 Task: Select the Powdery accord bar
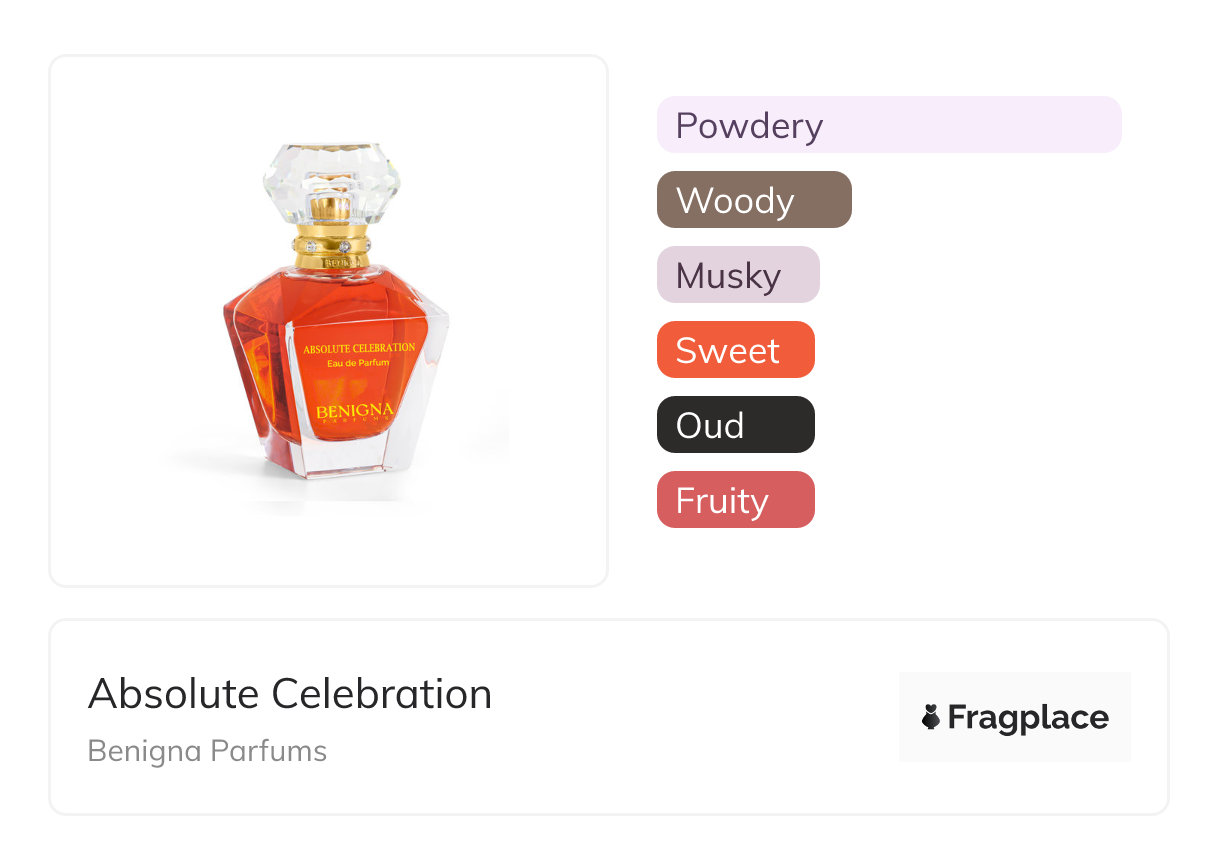888,125
